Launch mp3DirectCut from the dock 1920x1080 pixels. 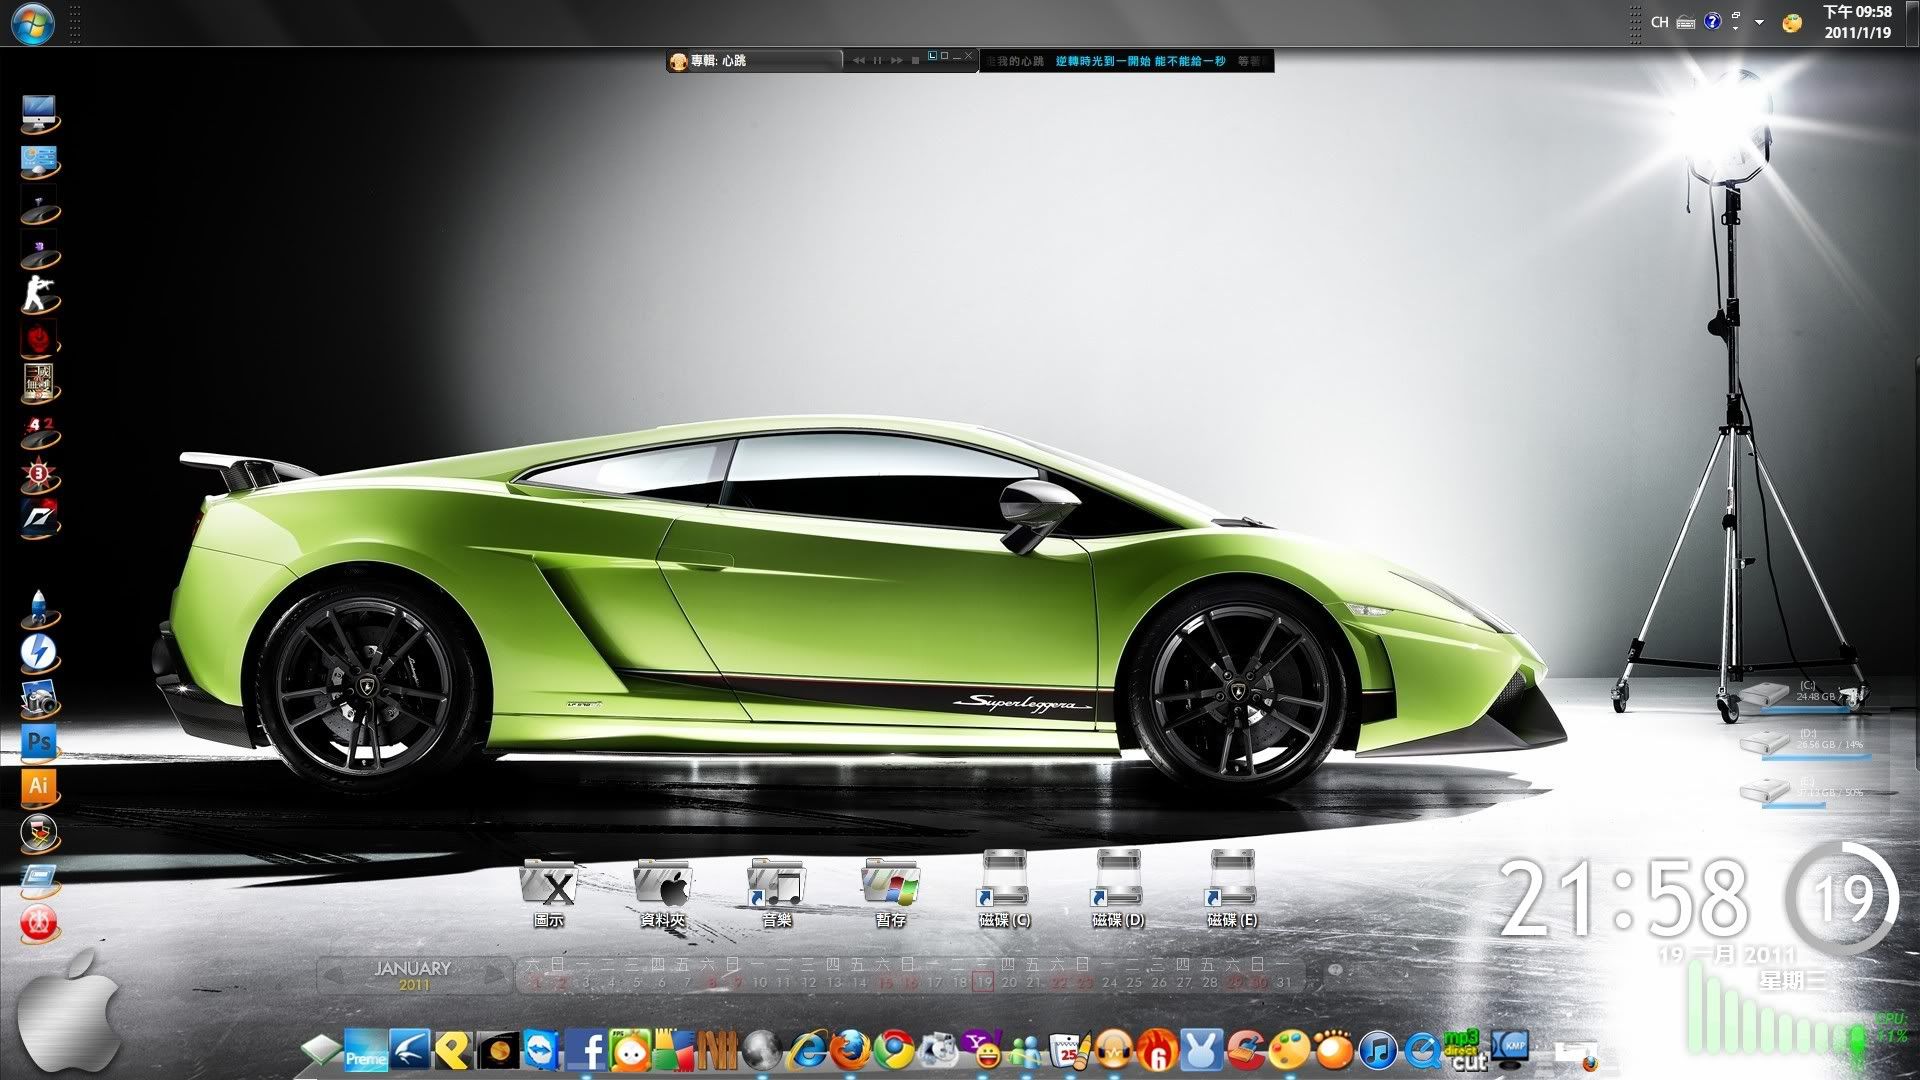tap(1465, 1050)
